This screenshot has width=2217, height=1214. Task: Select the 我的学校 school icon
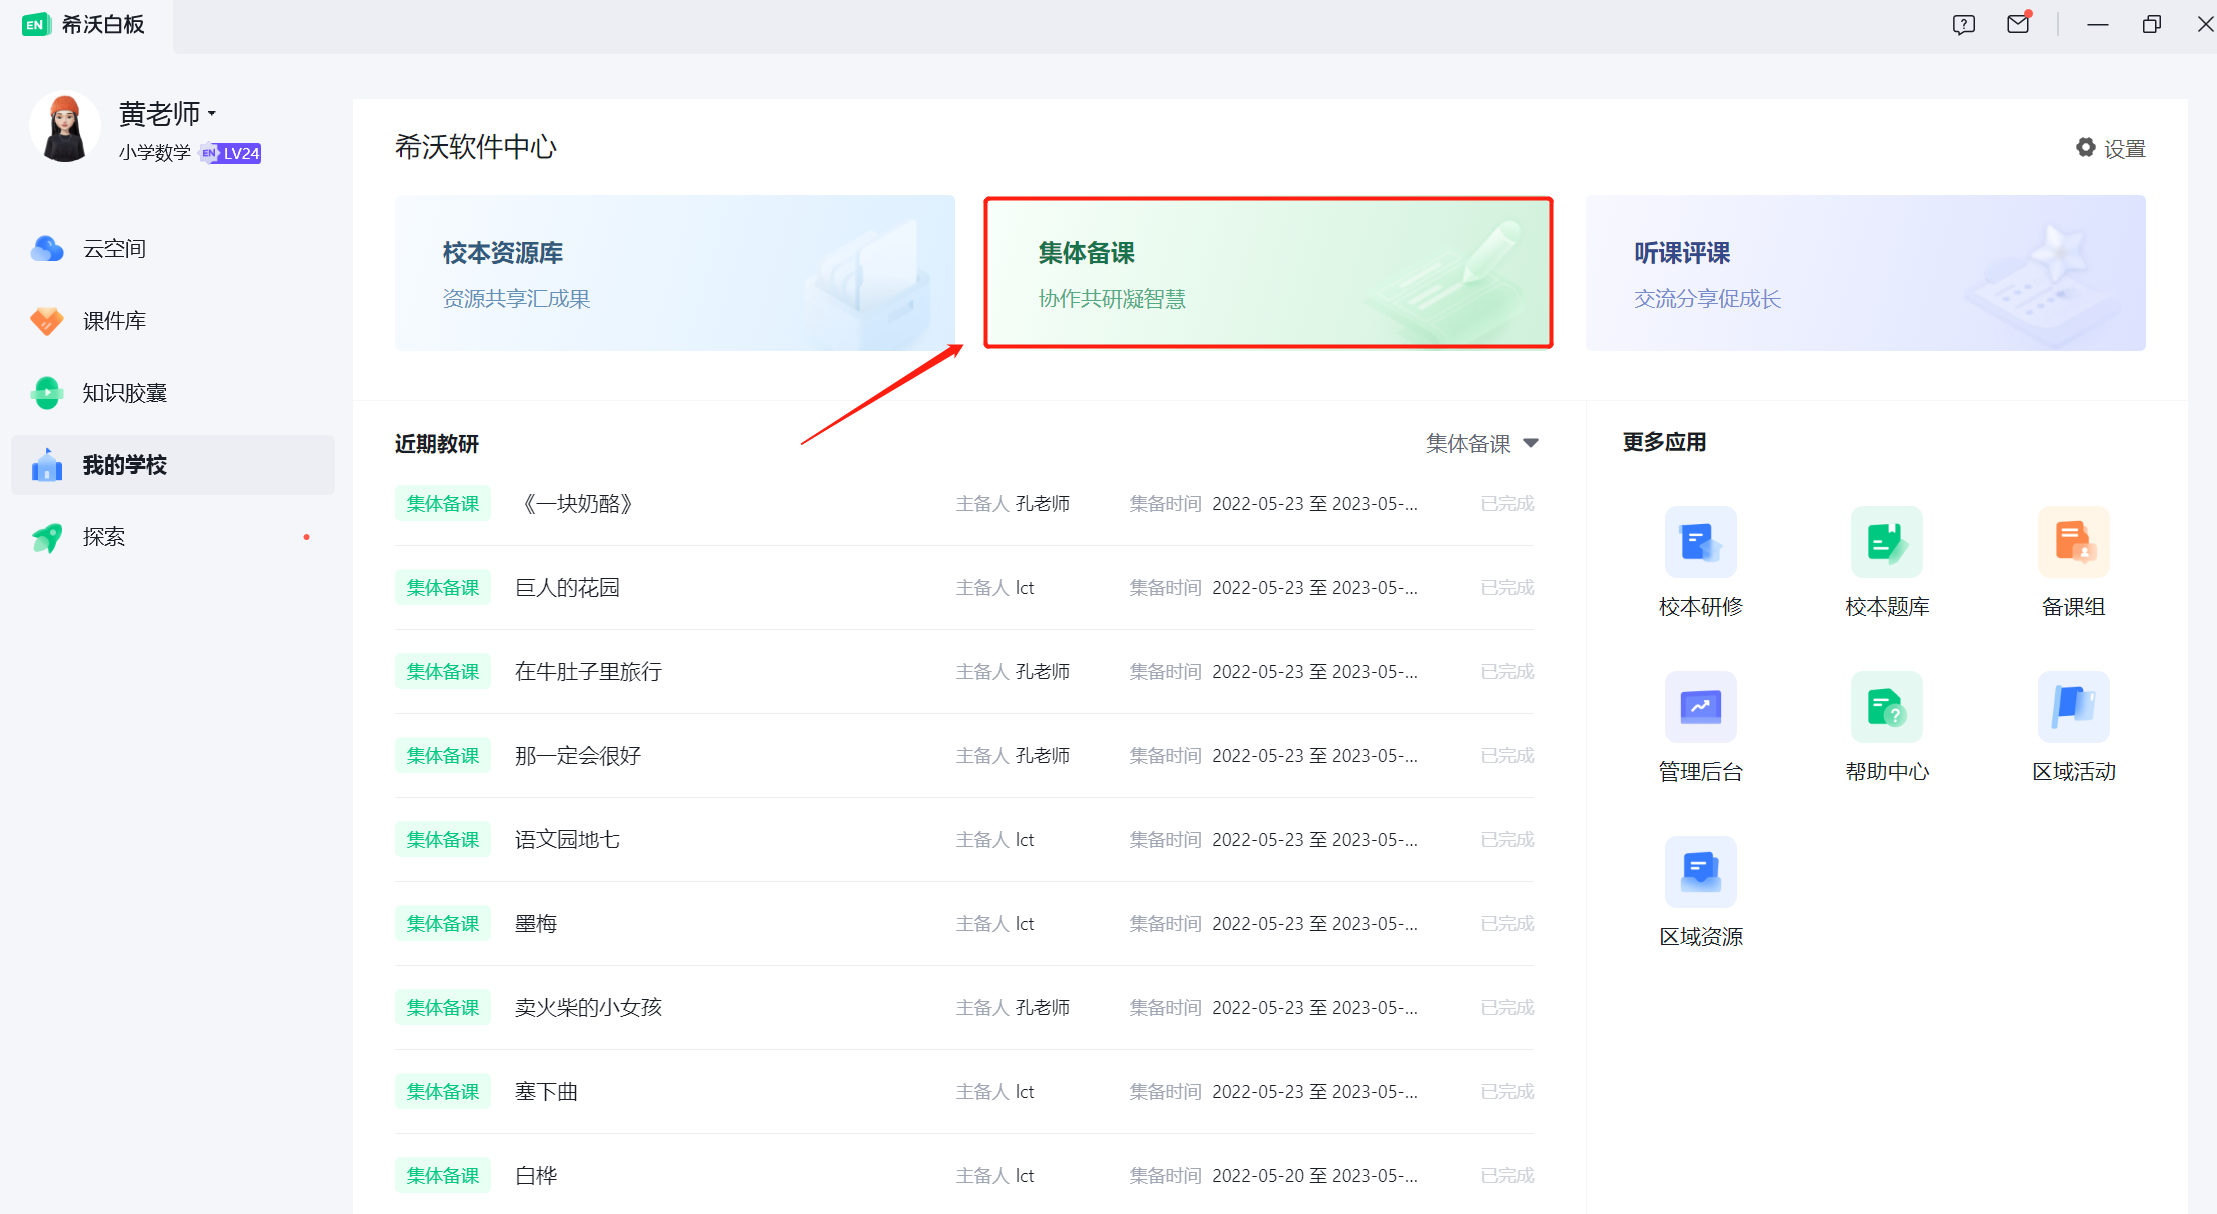[47, 465]
